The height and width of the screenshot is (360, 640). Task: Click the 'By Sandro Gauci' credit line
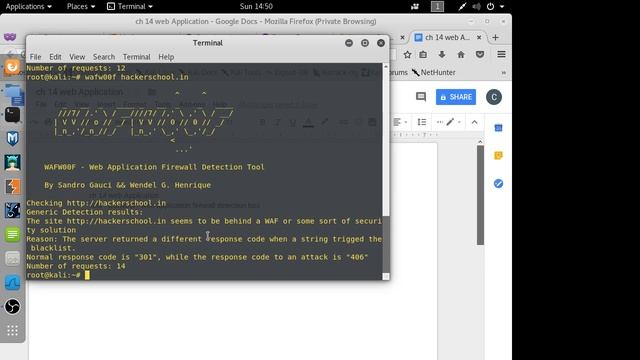pyautogui.click(x=127, y=185)
